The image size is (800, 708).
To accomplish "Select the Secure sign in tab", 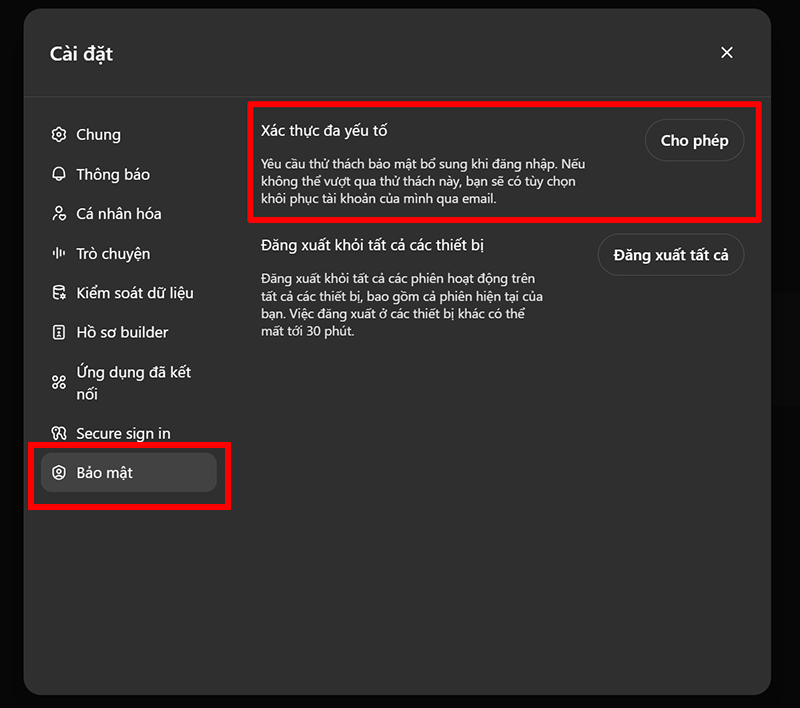I will [x=129, y=434].
